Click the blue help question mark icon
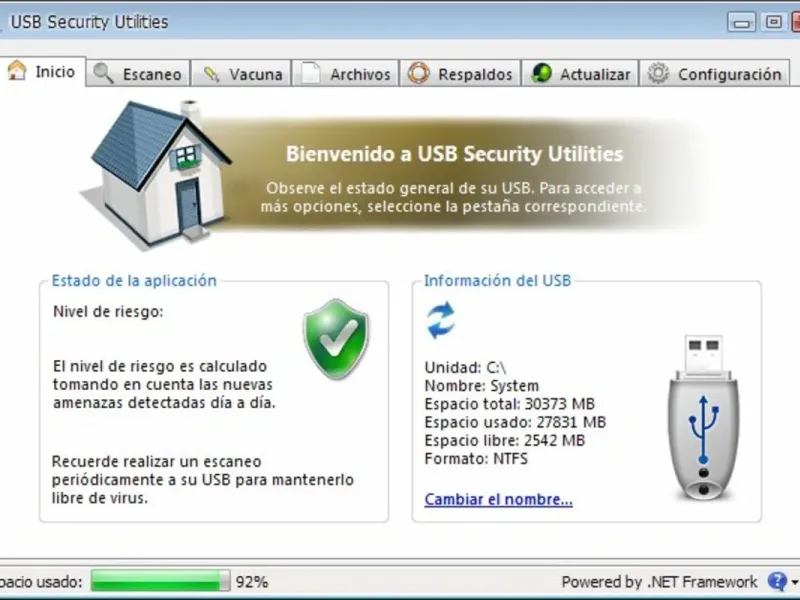 coord(777,581)
